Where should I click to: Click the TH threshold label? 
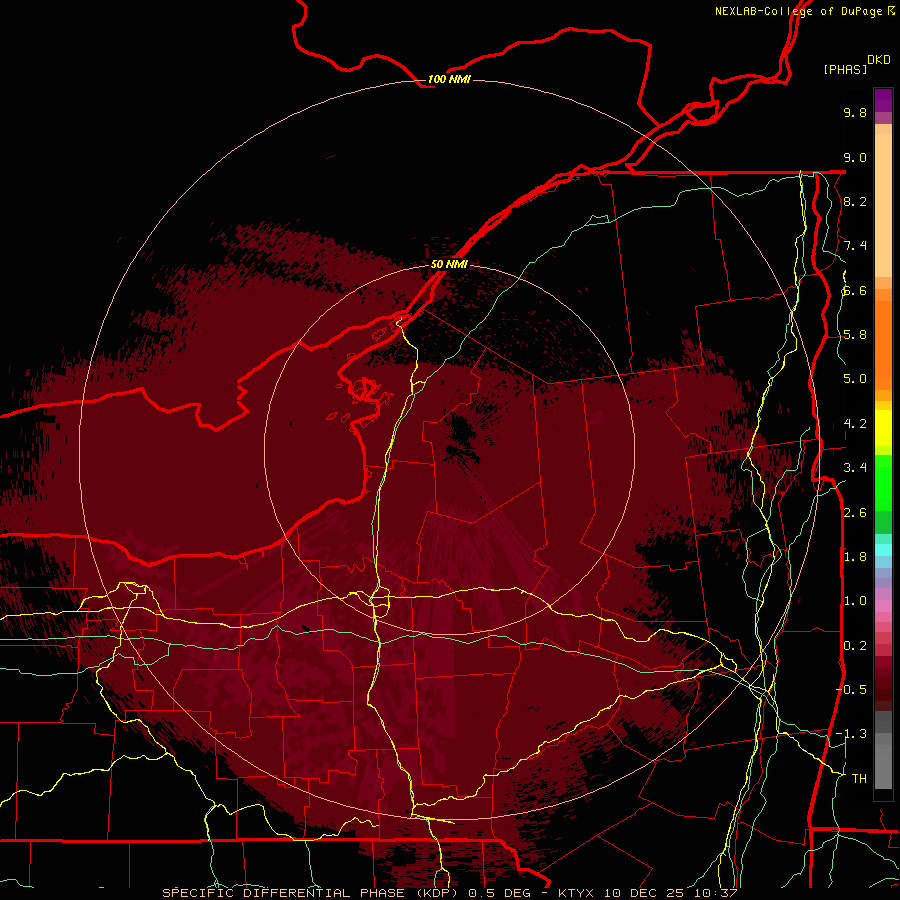[x=859, y=778]
